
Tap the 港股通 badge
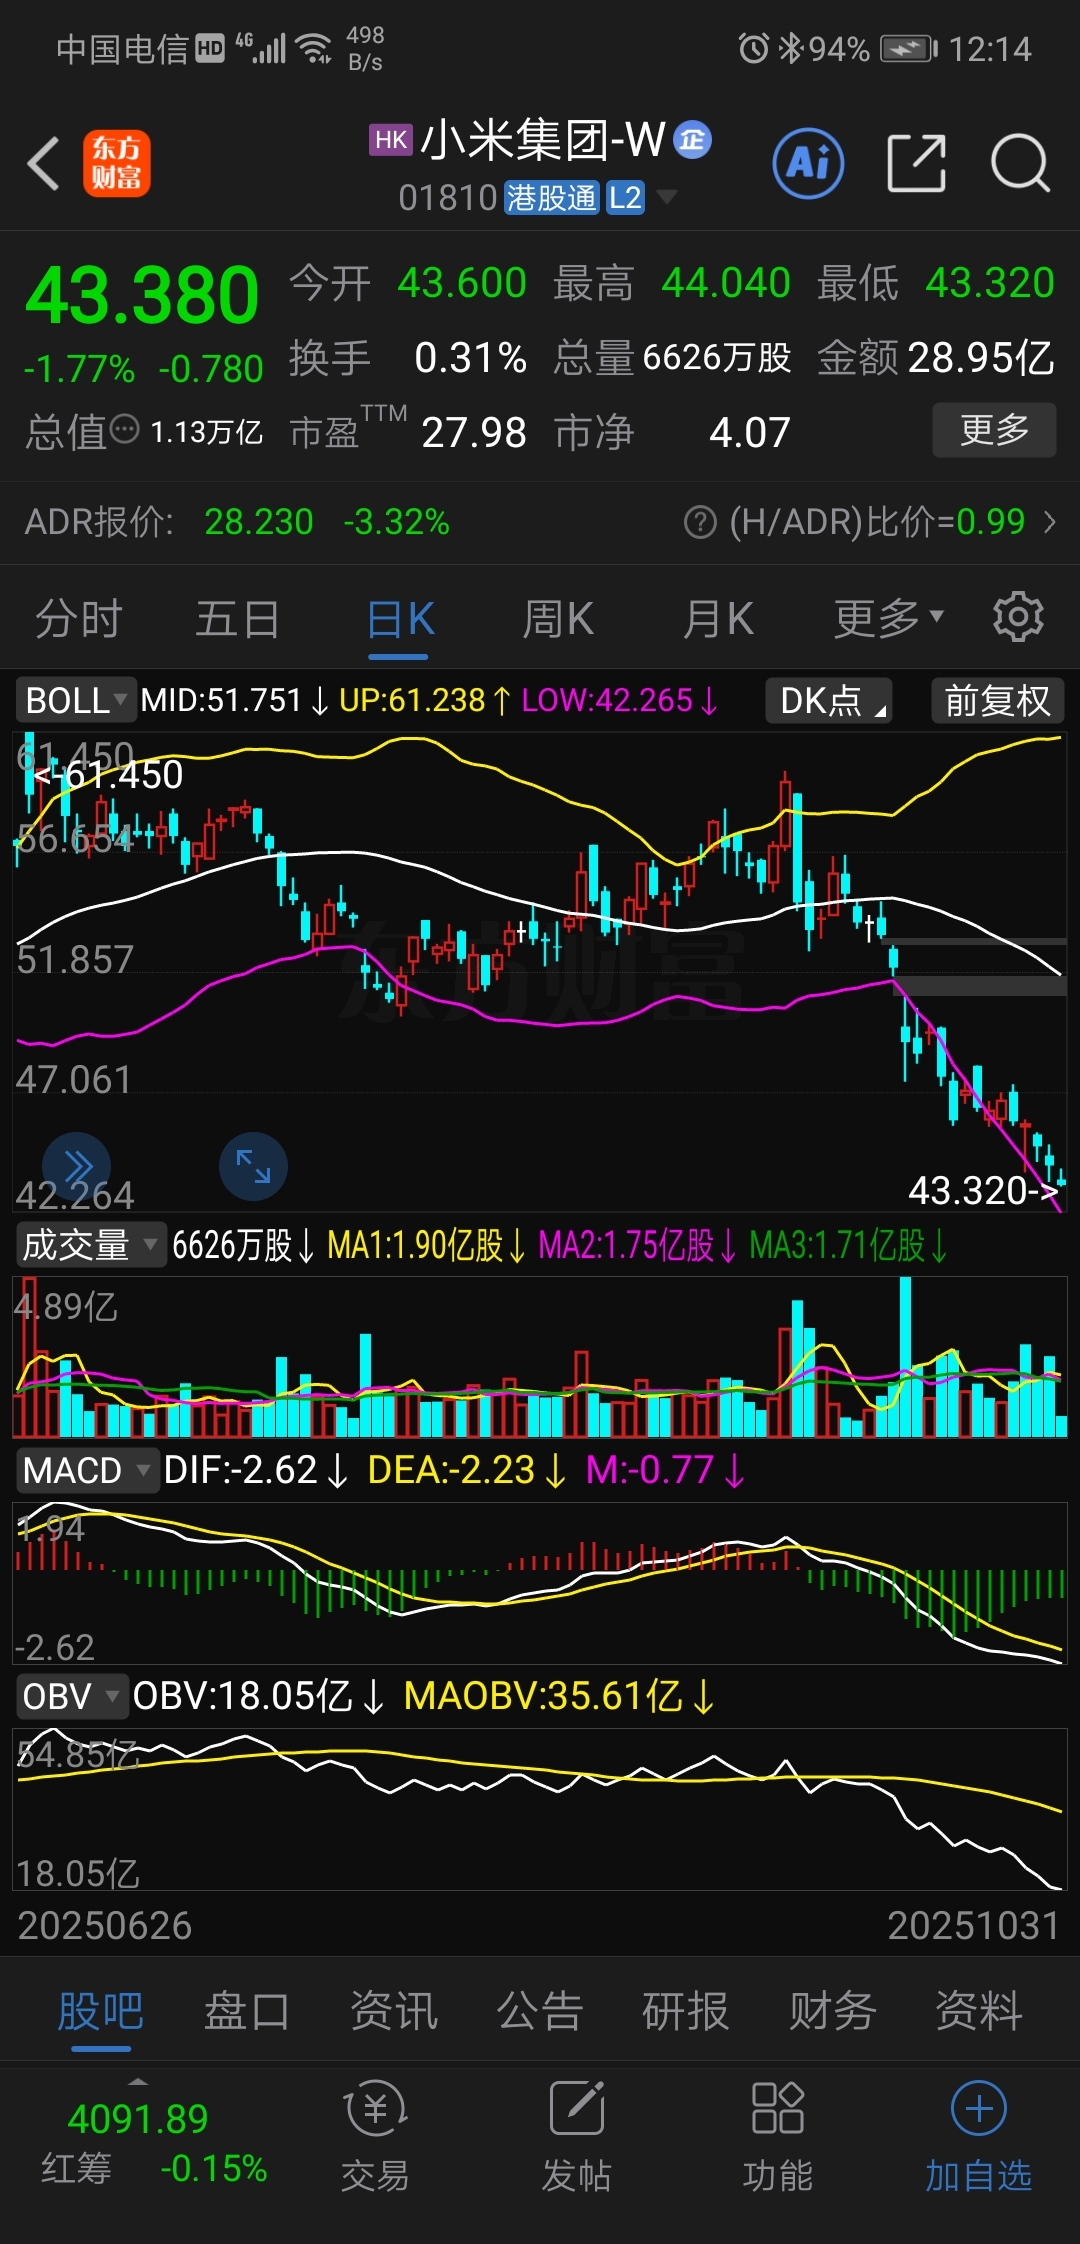click(551, 198)
